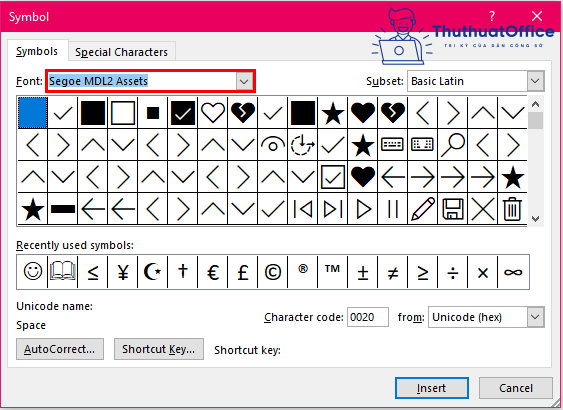Choose the greater-than-or-equal recent symbol
Viewport: 563px width, 410px height.
[423, 272]
